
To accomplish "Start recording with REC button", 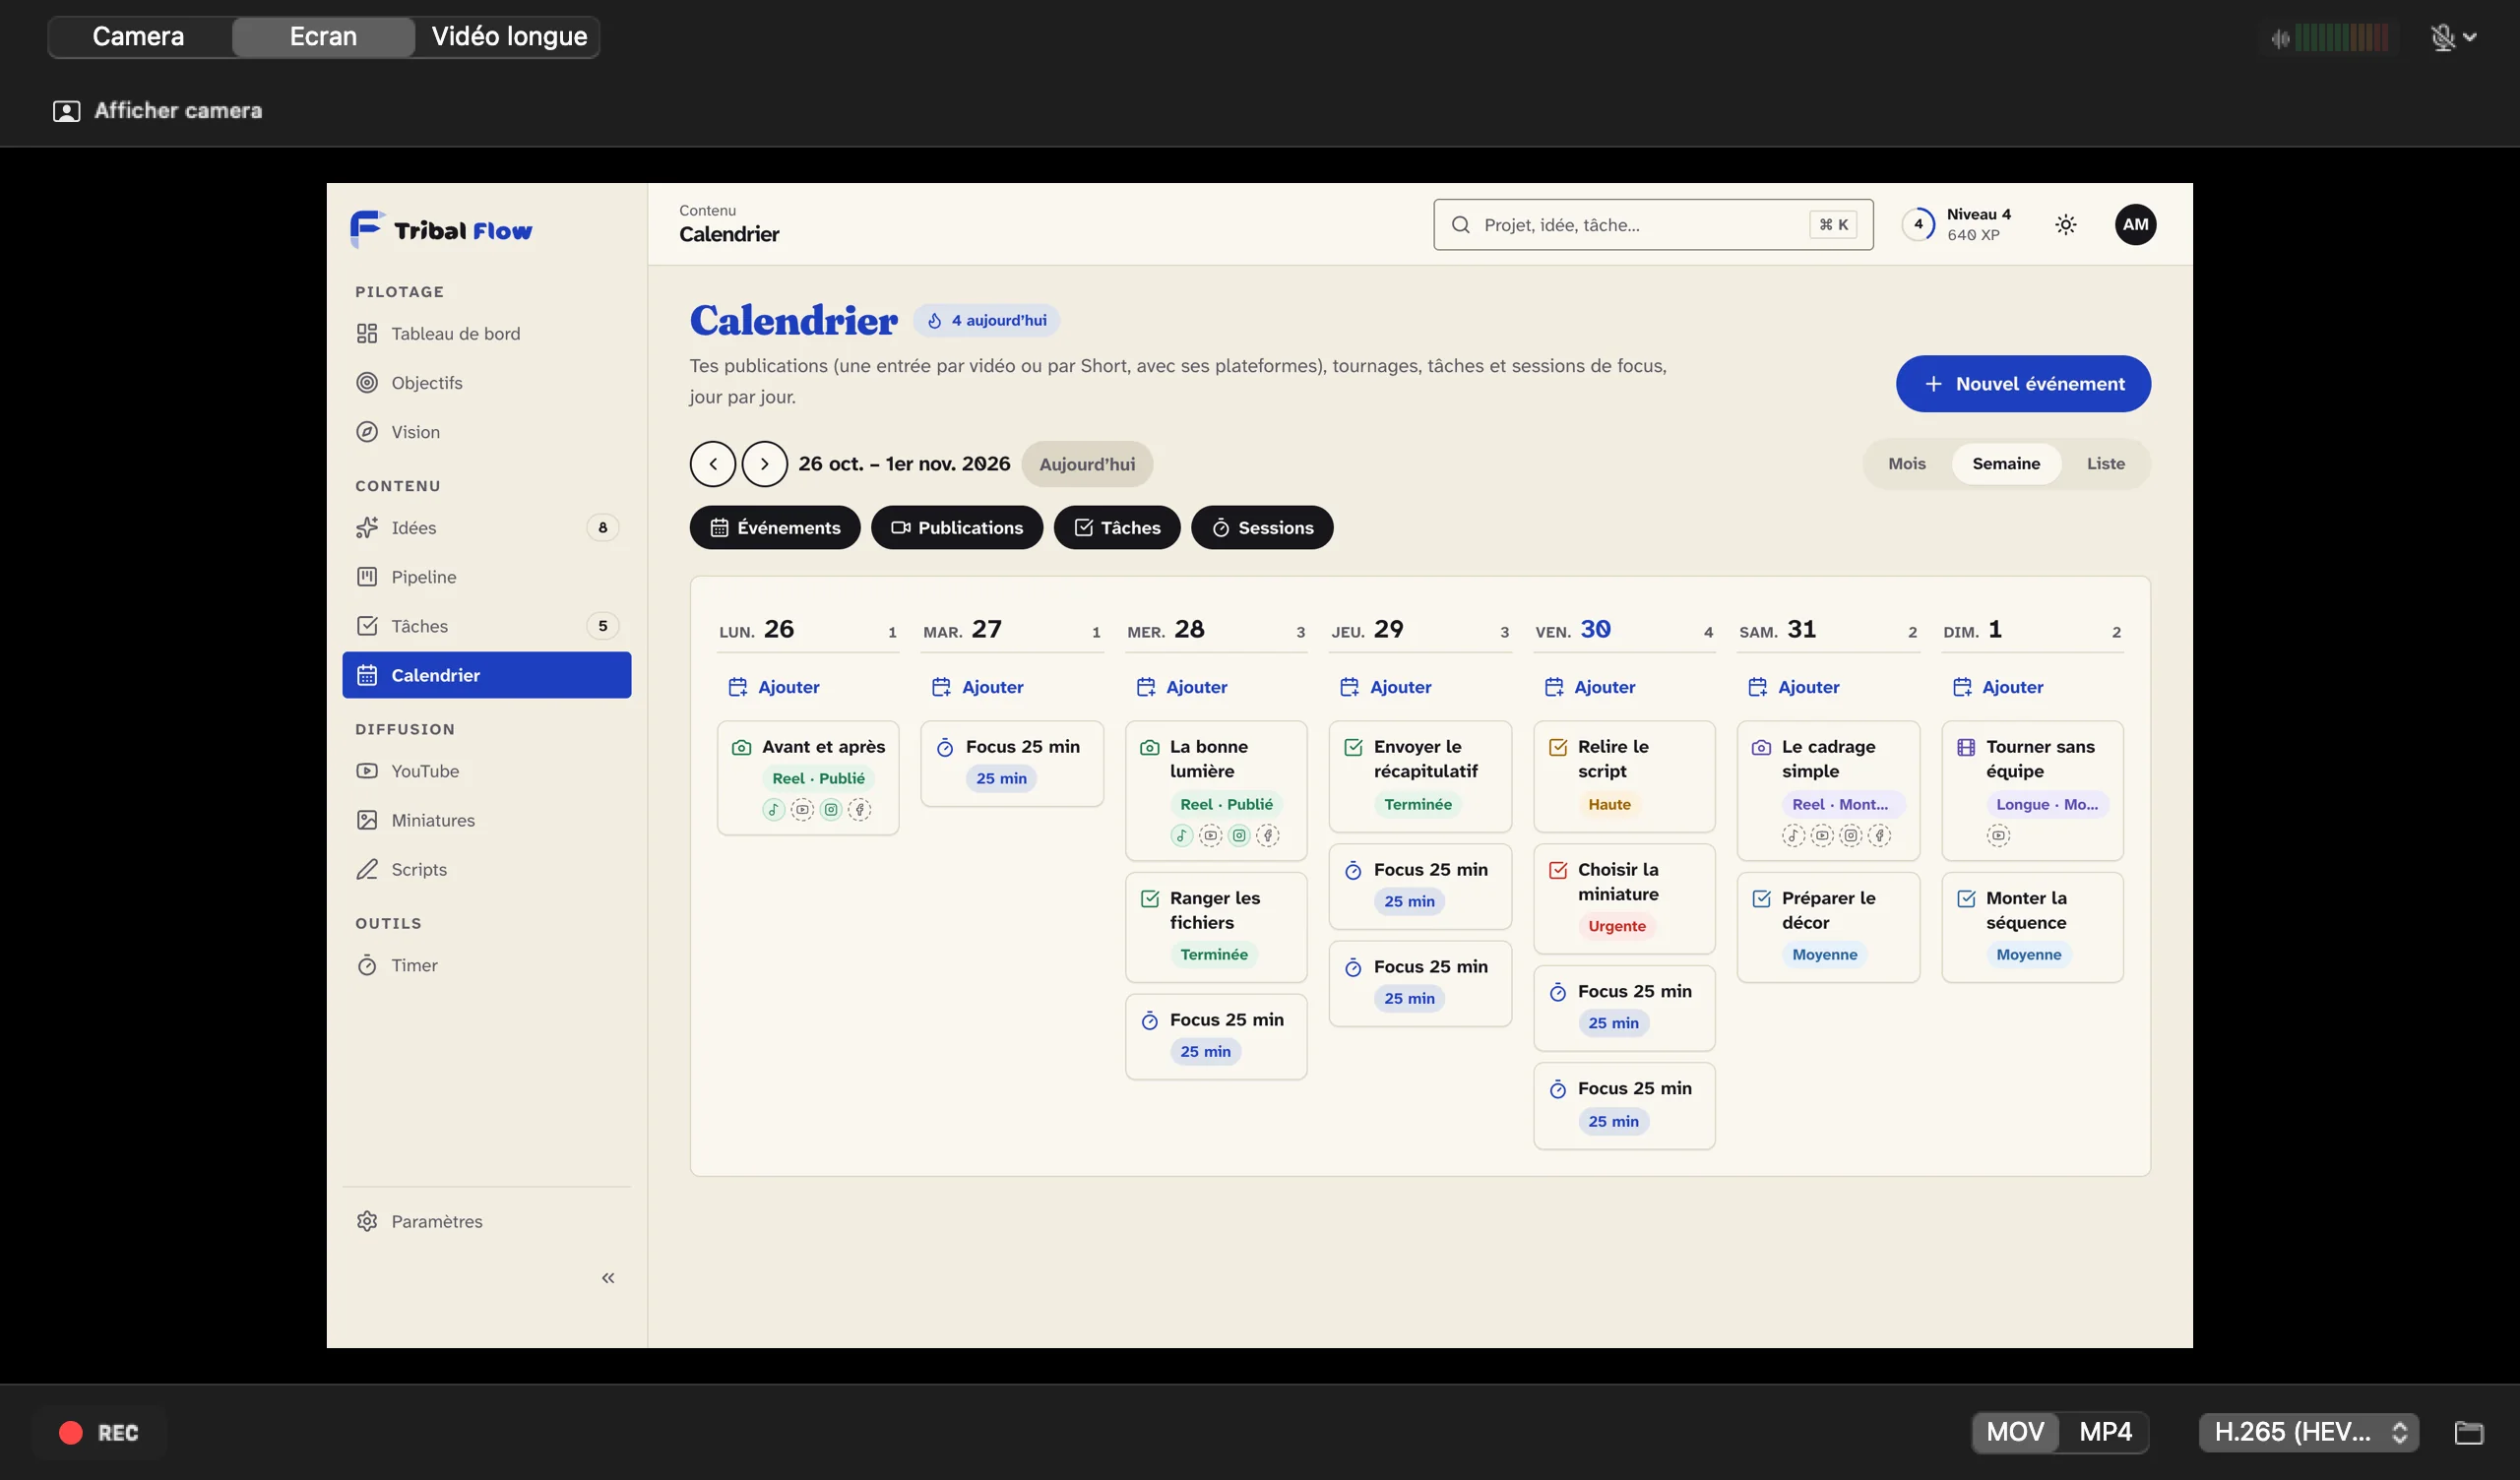I will 99,1431.
